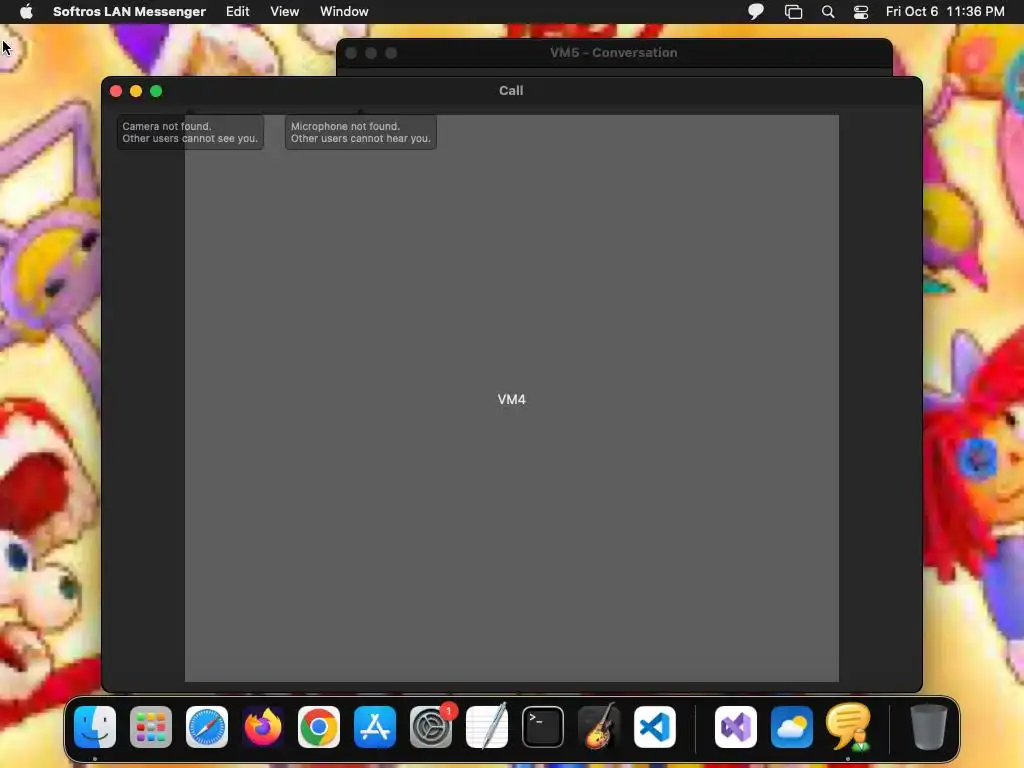
Task: Open Finder from the Dock
Action: coord(95,726)
